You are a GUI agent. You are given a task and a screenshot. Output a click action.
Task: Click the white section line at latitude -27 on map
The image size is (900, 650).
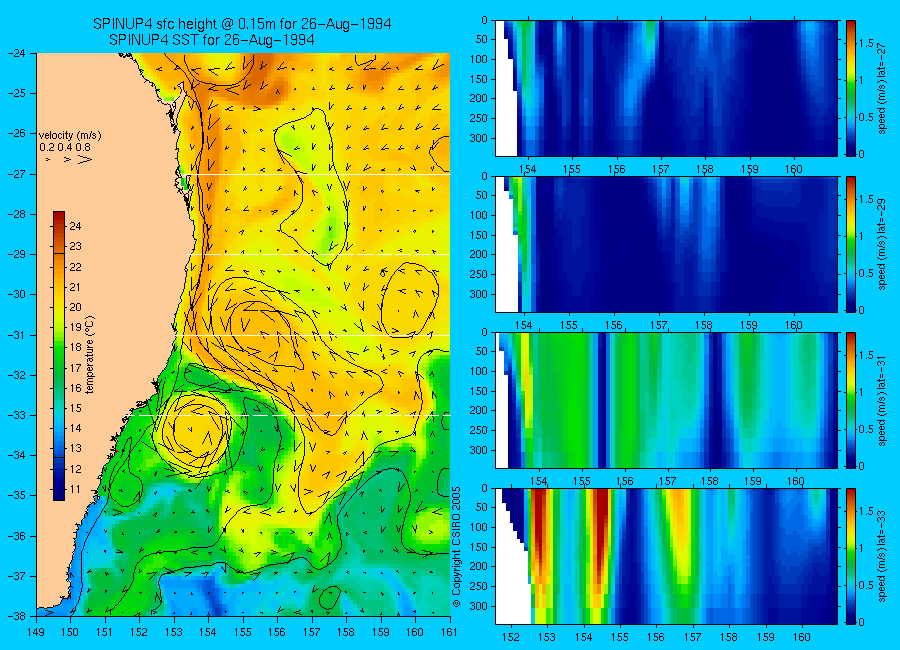coord(319,174)
